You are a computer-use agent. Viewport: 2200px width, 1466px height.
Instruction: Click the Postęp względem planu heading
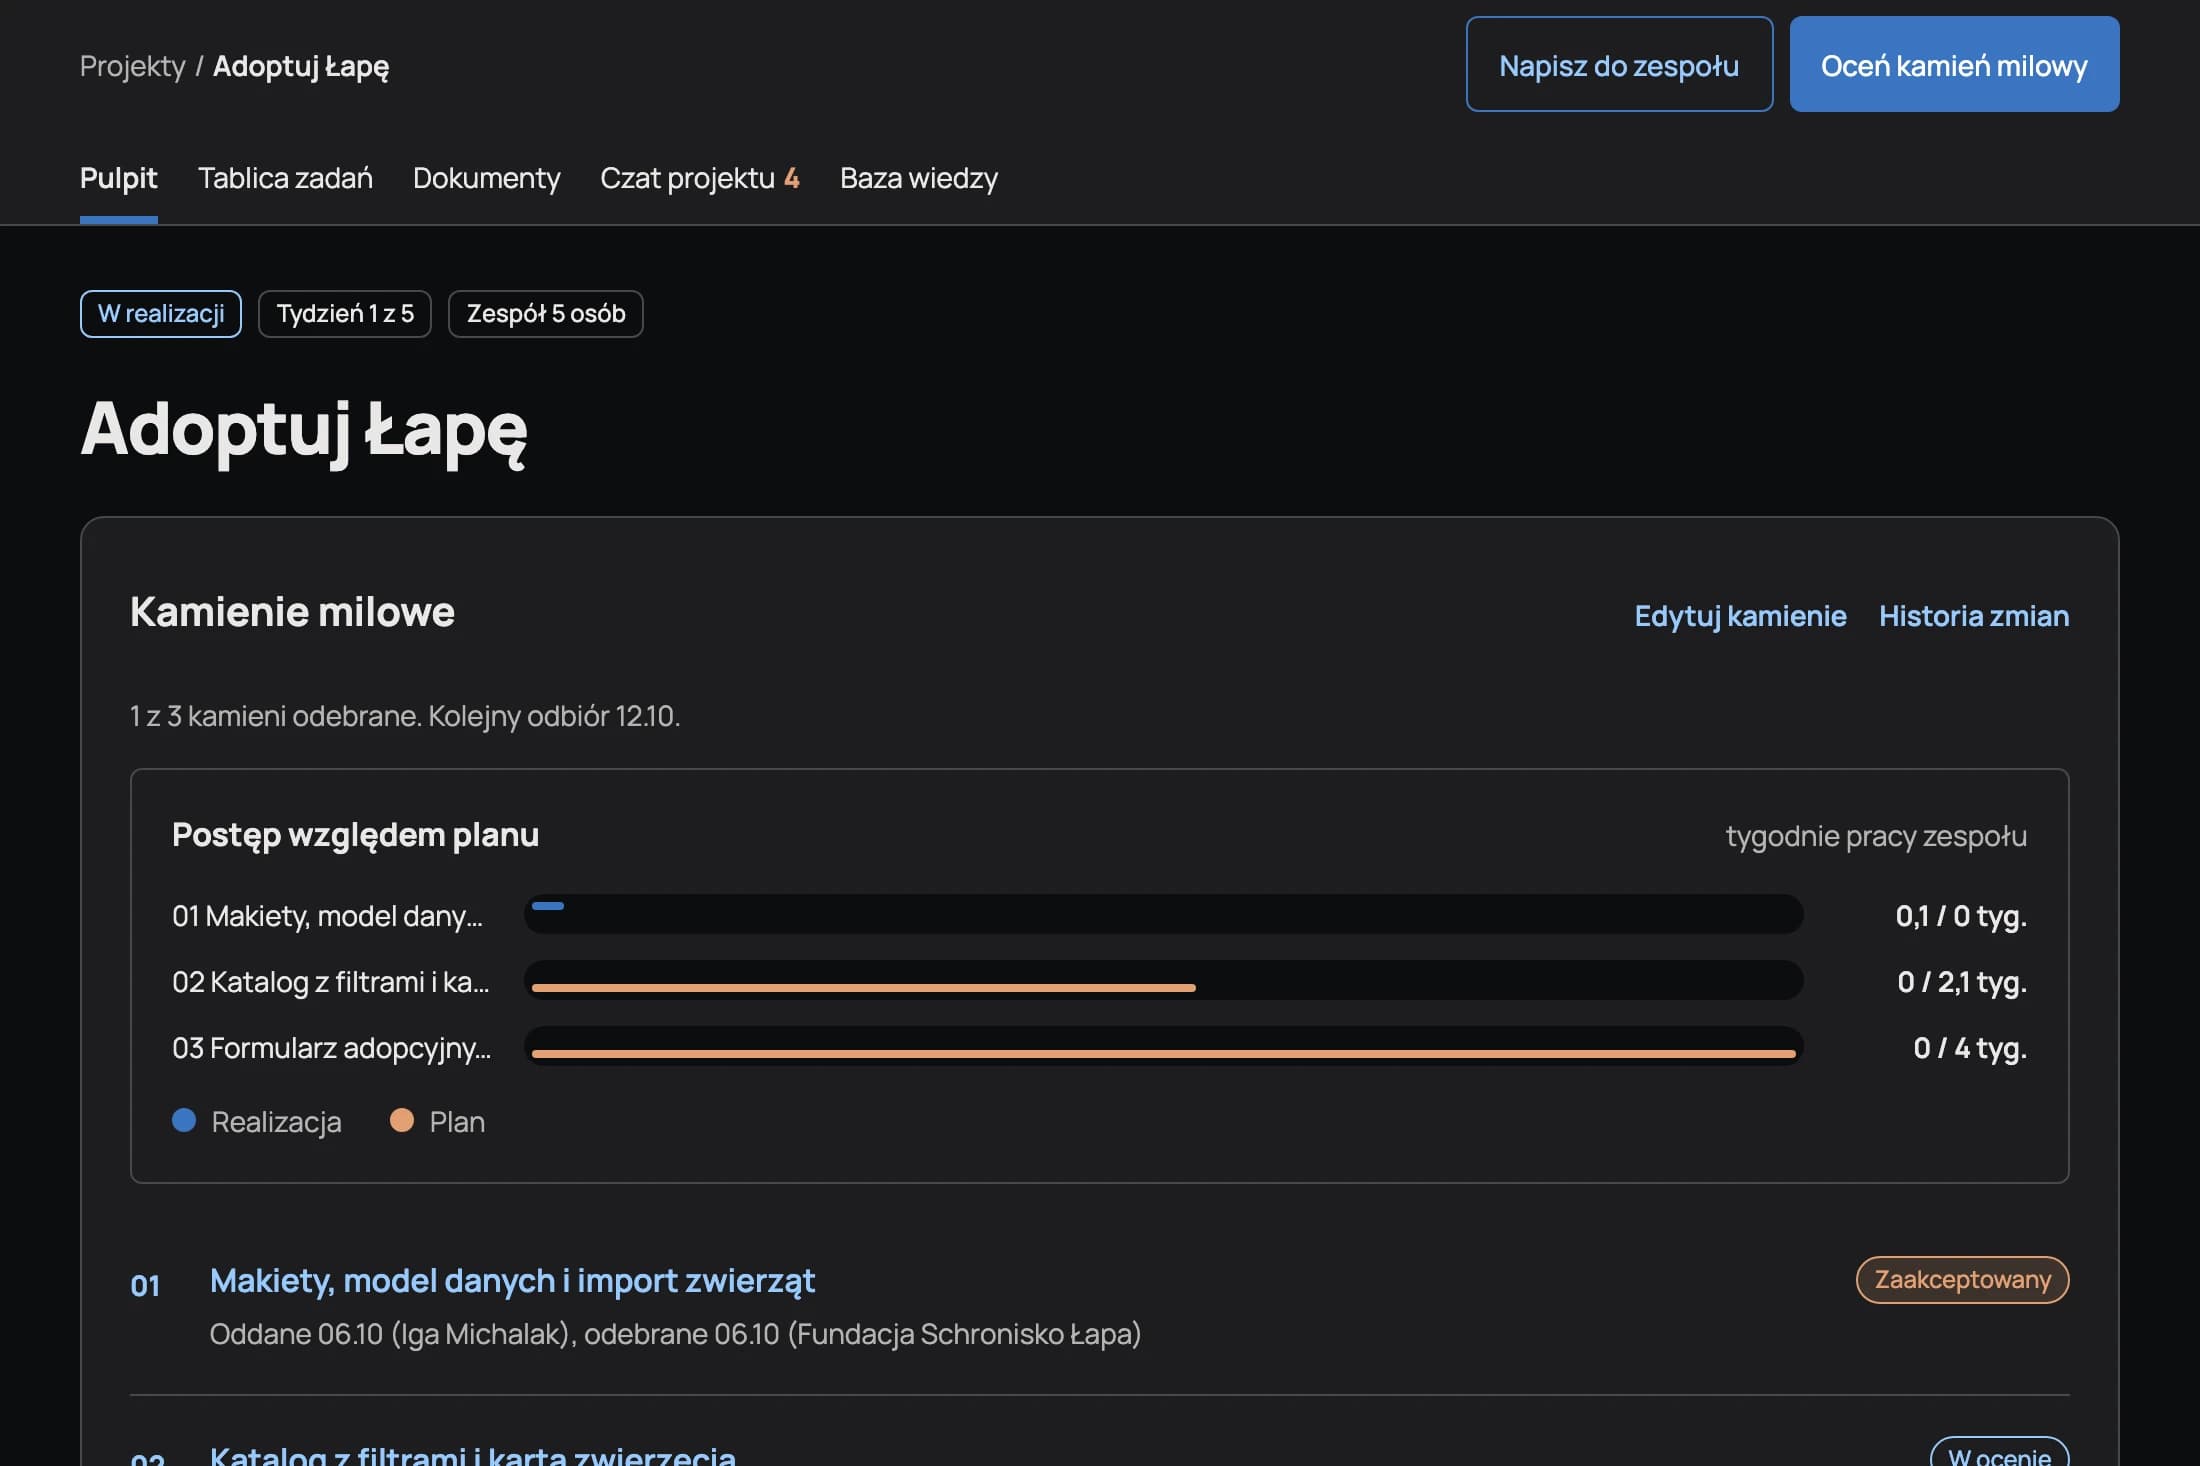pos(355,835)
